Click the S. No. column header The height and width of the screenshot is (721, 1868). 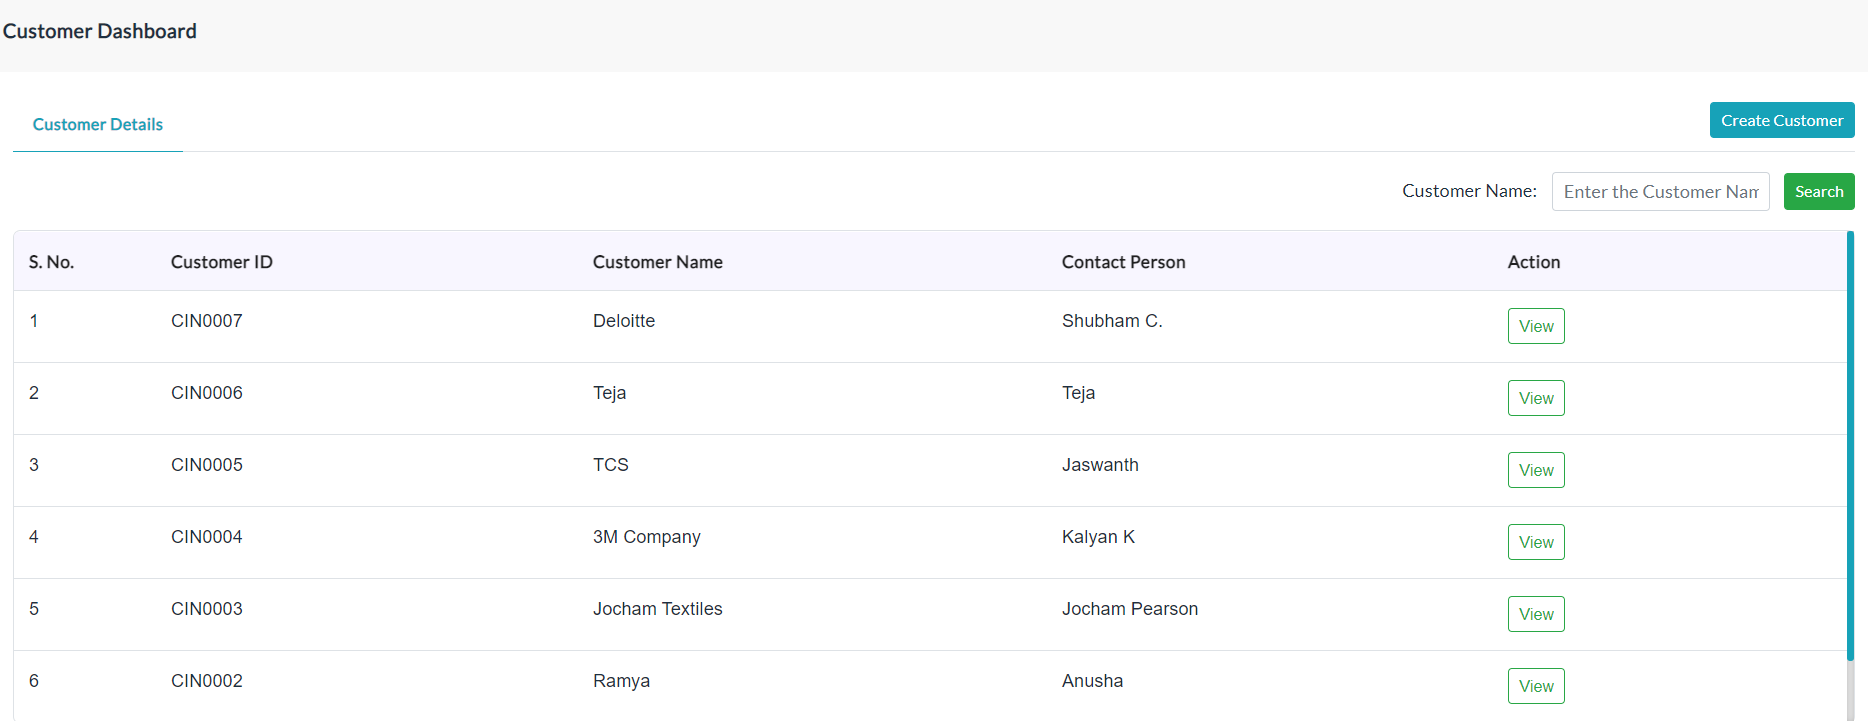[x=52, y=262]
